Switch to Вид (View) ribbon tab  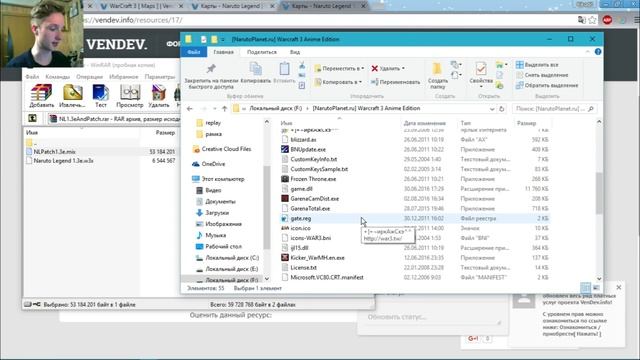[295, 52]
